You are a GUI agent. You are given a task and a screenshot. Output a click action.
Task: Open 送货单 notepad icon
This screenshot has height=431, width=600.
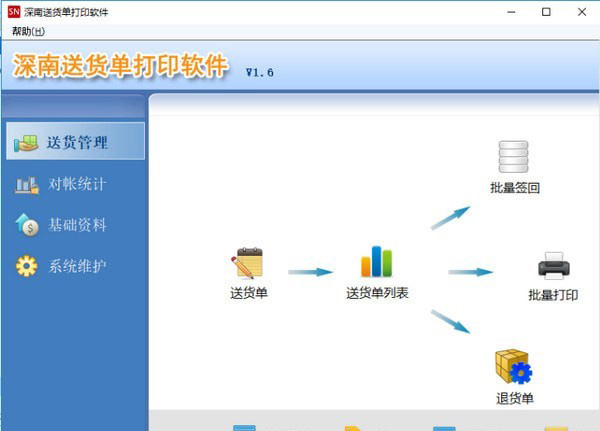247,263
